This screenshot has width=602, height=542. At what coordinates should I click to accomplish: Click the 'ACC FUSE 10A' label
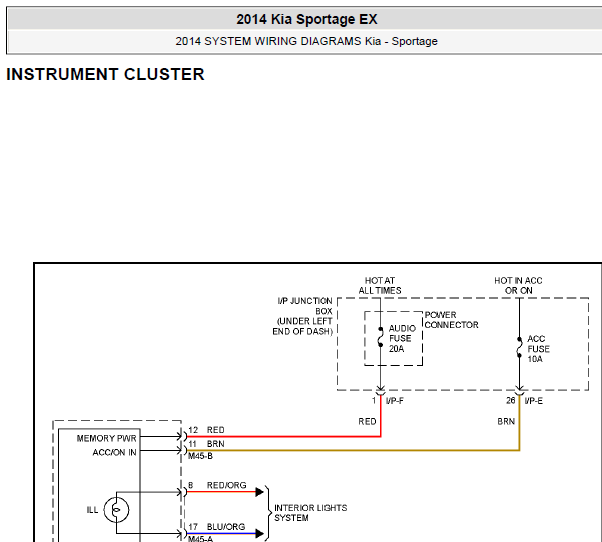(x=538, y=349)
